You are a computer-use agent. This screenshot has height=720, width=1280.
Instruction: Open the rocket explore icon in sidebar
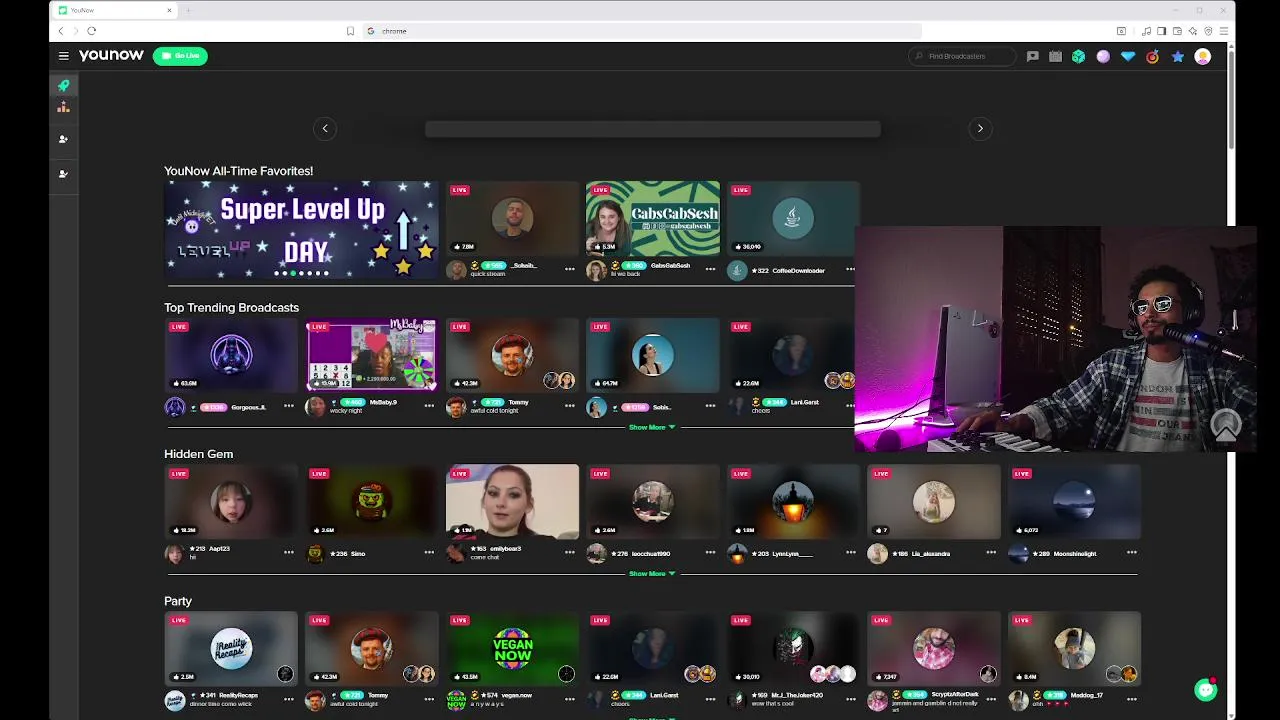click(x=63, y=85)
